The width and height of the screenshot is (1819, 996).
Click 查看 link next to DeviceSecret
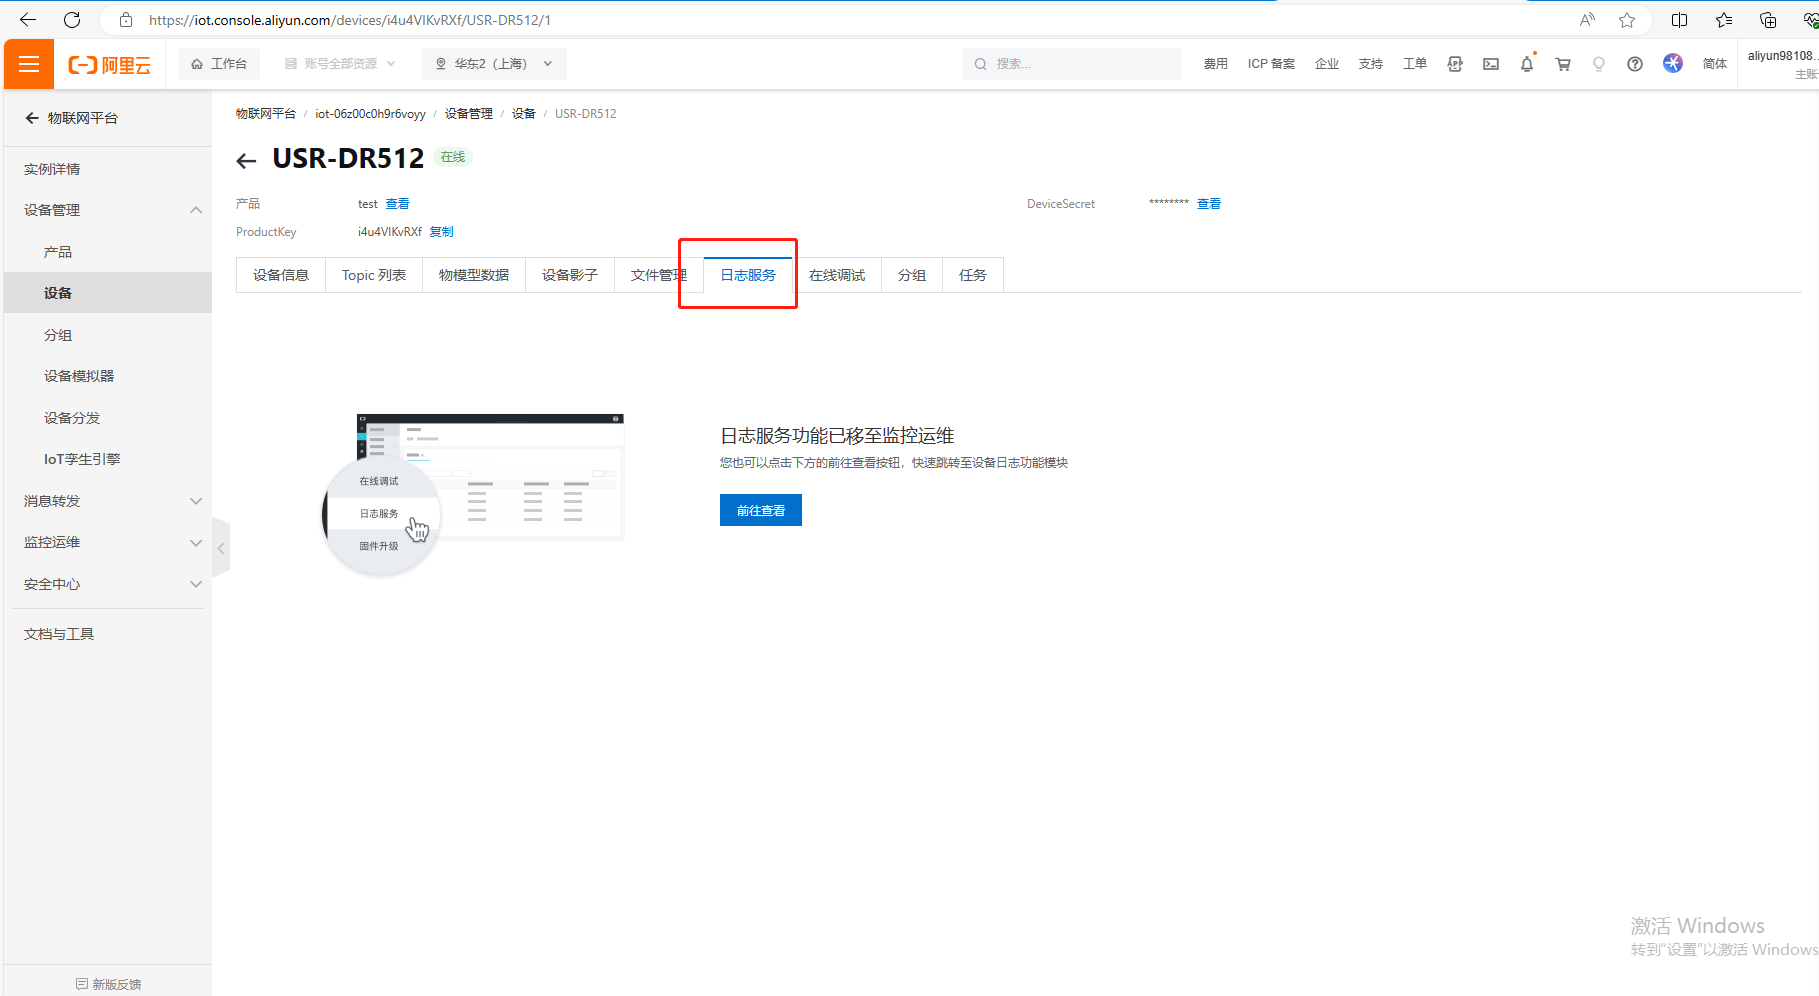[1208, 204]
